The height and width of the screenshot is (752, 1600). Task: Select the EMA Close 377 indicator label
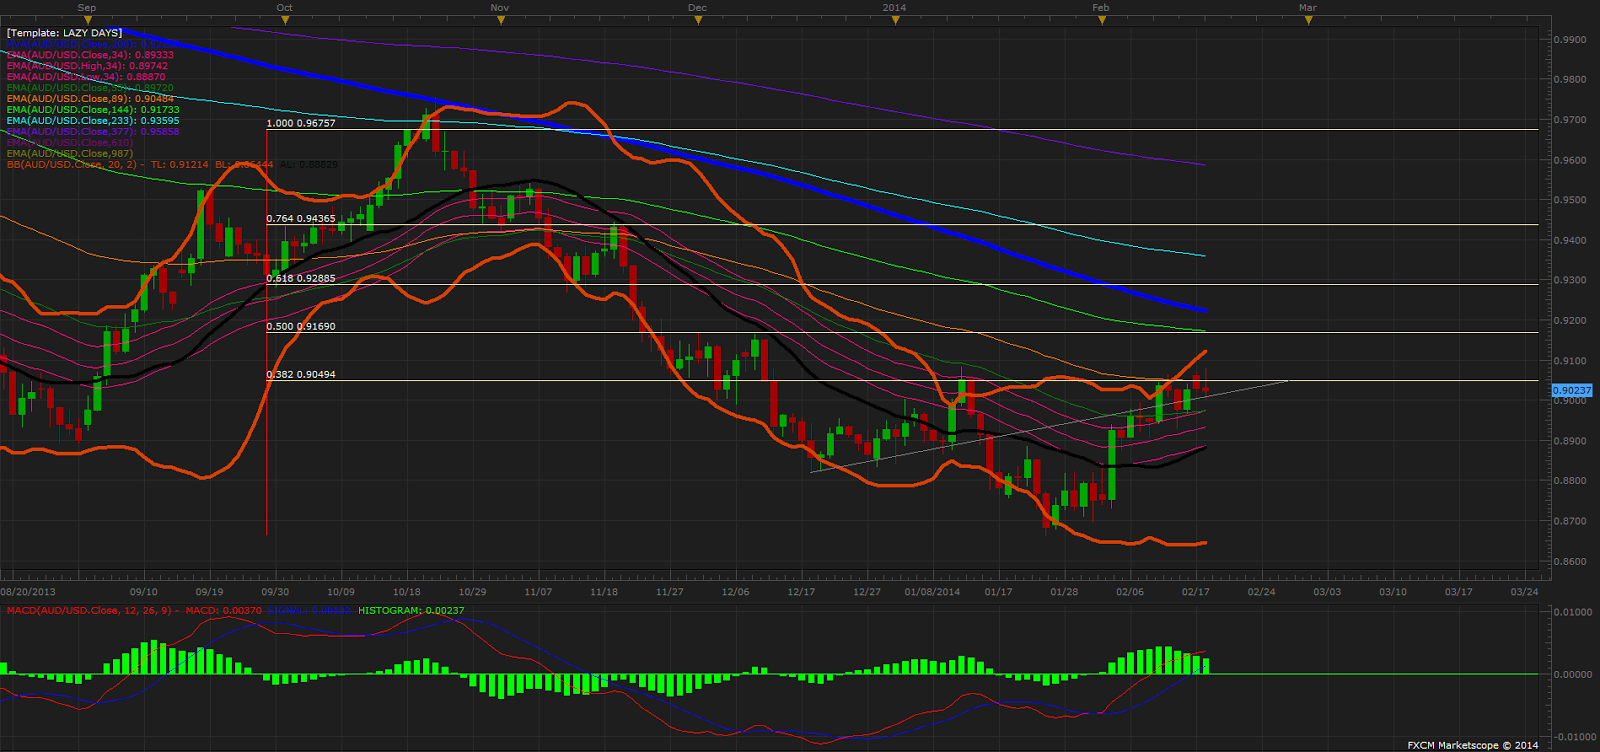(93, 132)
